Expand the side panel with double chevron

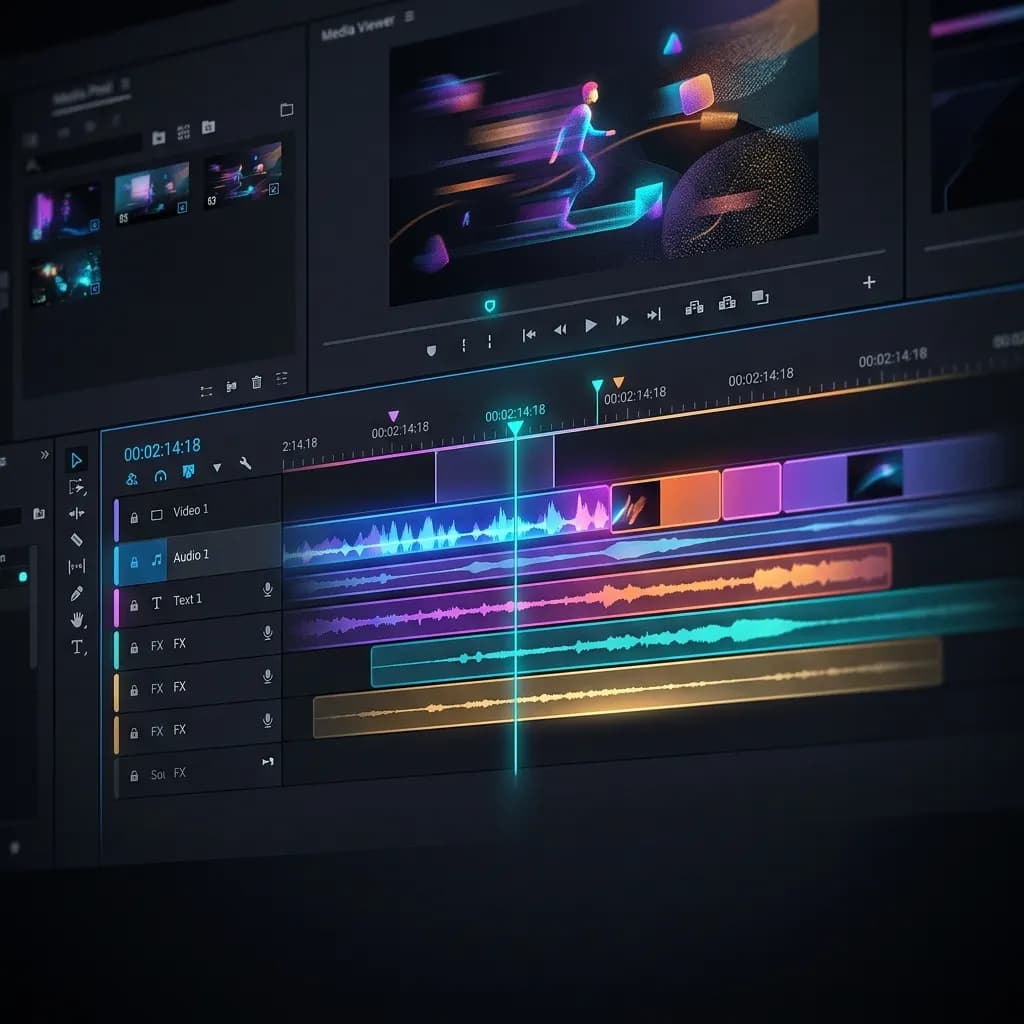point(44,455)
